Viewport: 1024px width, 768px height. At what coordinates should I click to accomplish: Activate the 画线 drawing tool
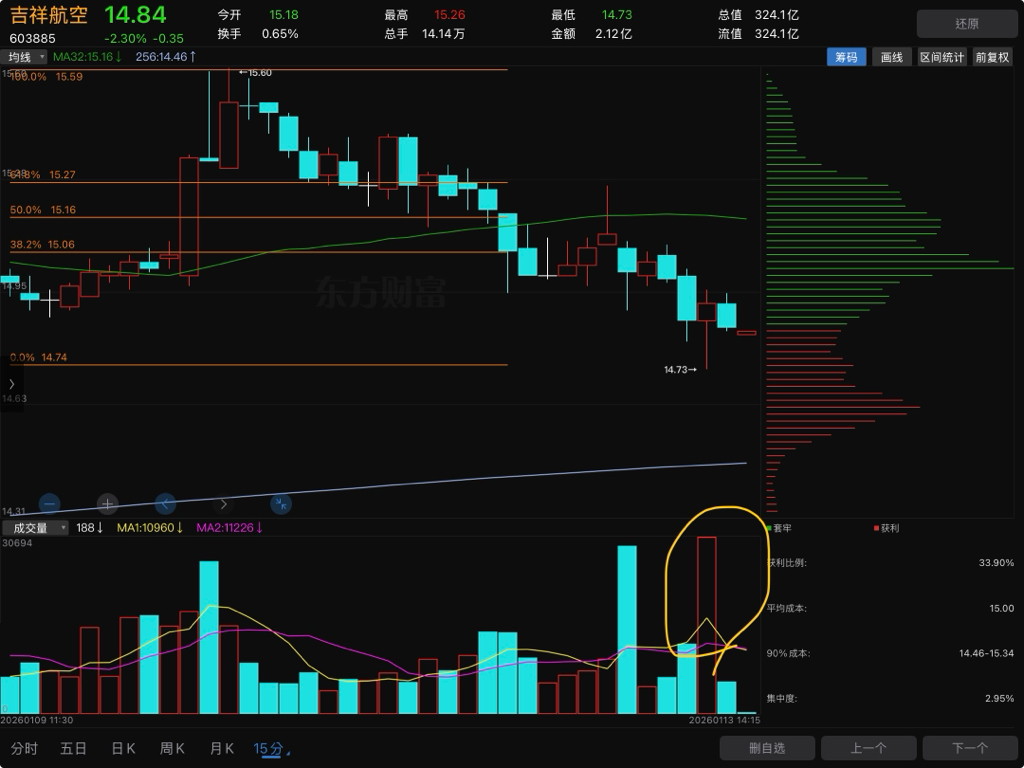891,57
